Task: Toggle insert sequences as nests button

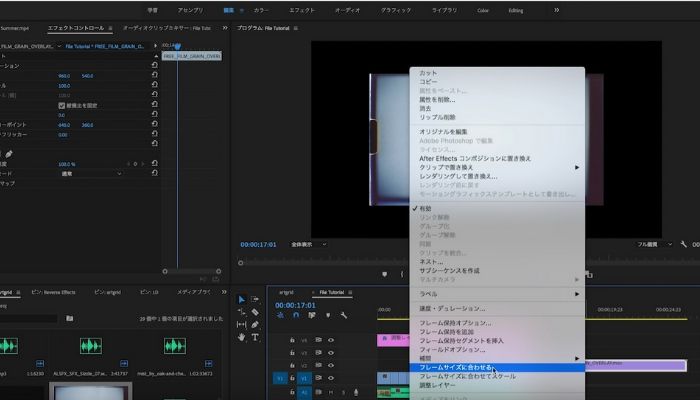Action: (x=280, y=315)
